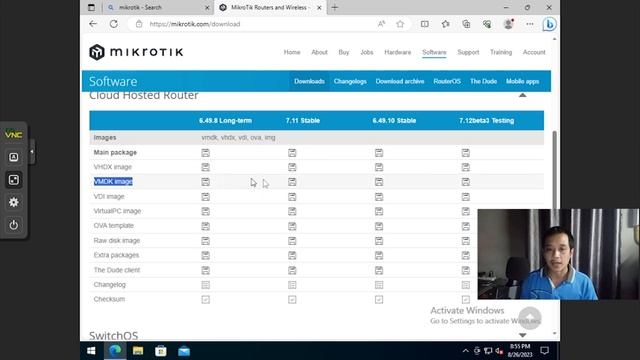Open the Downloads tab
Image resolution: width=640 pixels, height=360 pixels.
coord(309,81)
